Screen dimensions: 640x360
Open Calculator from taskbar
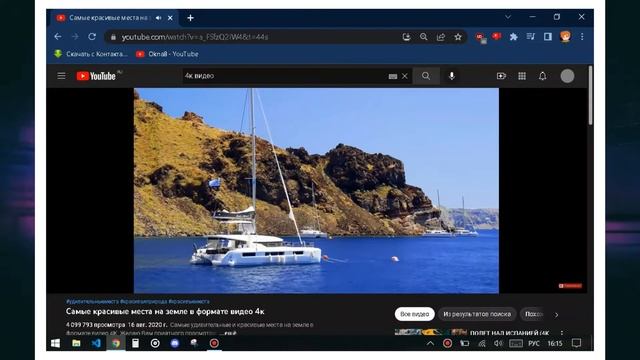coord(135,343)
